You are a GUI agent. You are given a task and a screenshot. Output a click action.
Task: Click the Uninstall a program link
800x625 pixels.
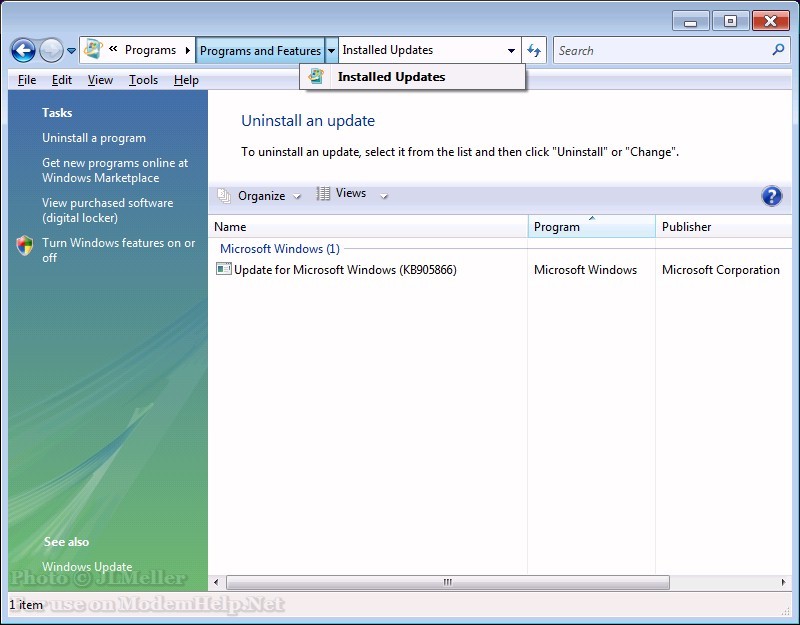tap(94, 138)
